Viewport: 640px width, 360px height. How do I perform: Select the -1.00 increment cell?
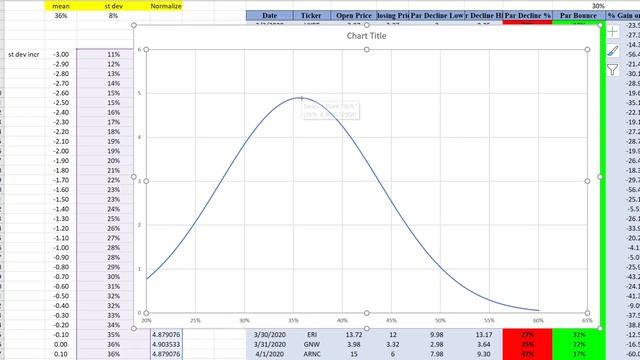[61, 248]
